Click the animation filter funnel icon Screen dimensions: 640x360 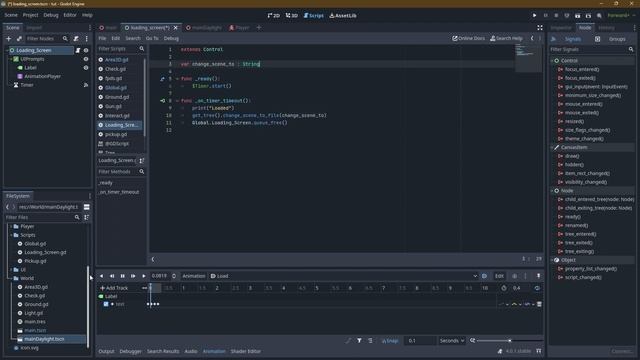[x=359, y=340]
